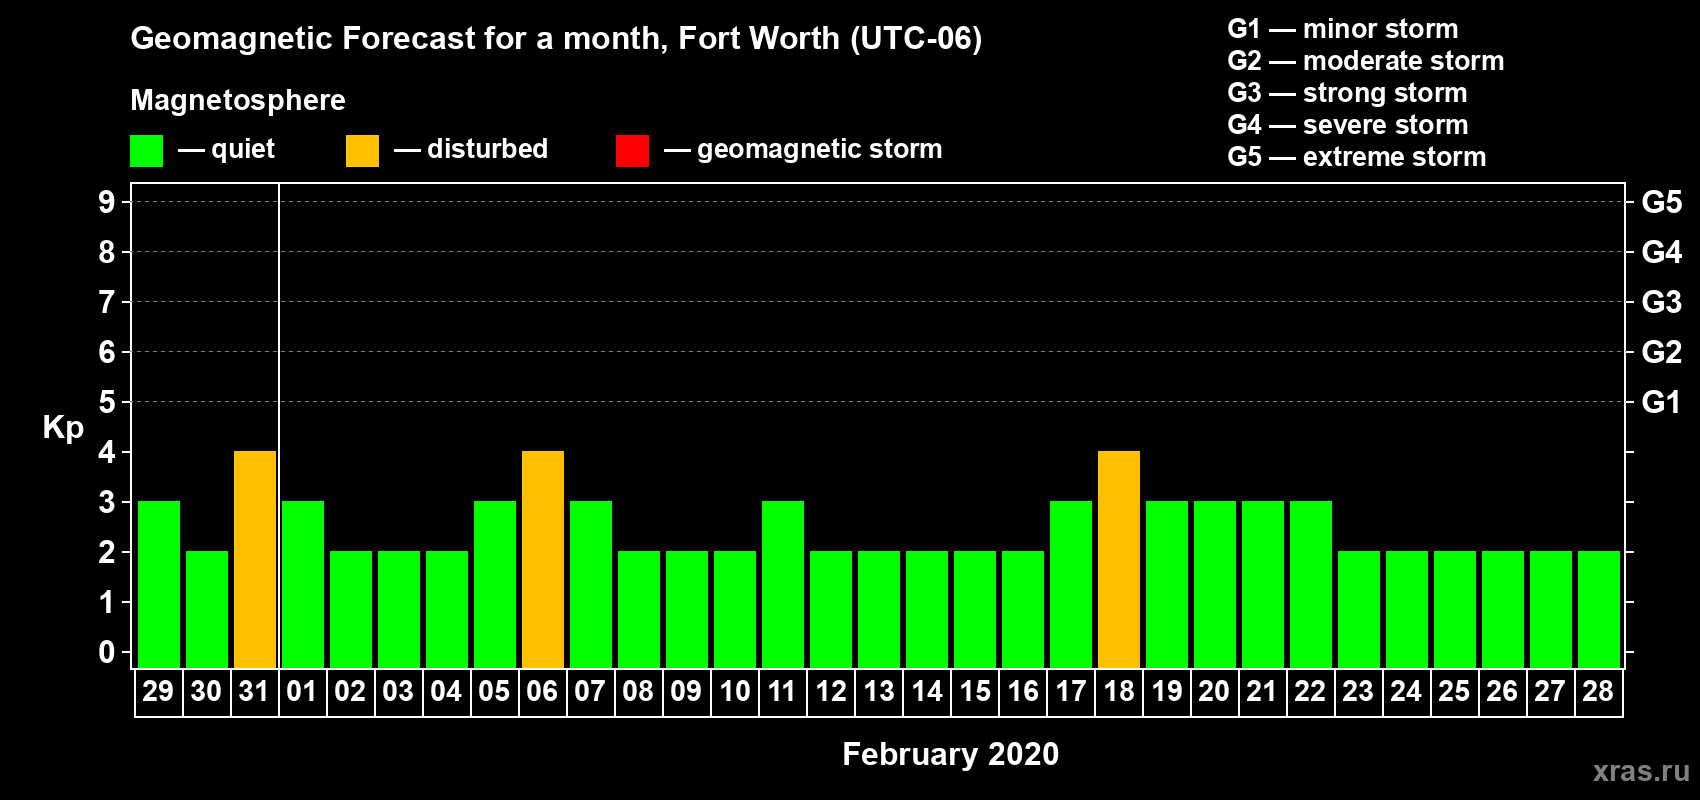Click the green bar for day 11
This screenshot has width=1700, height=800.
[x=783, y=584]
